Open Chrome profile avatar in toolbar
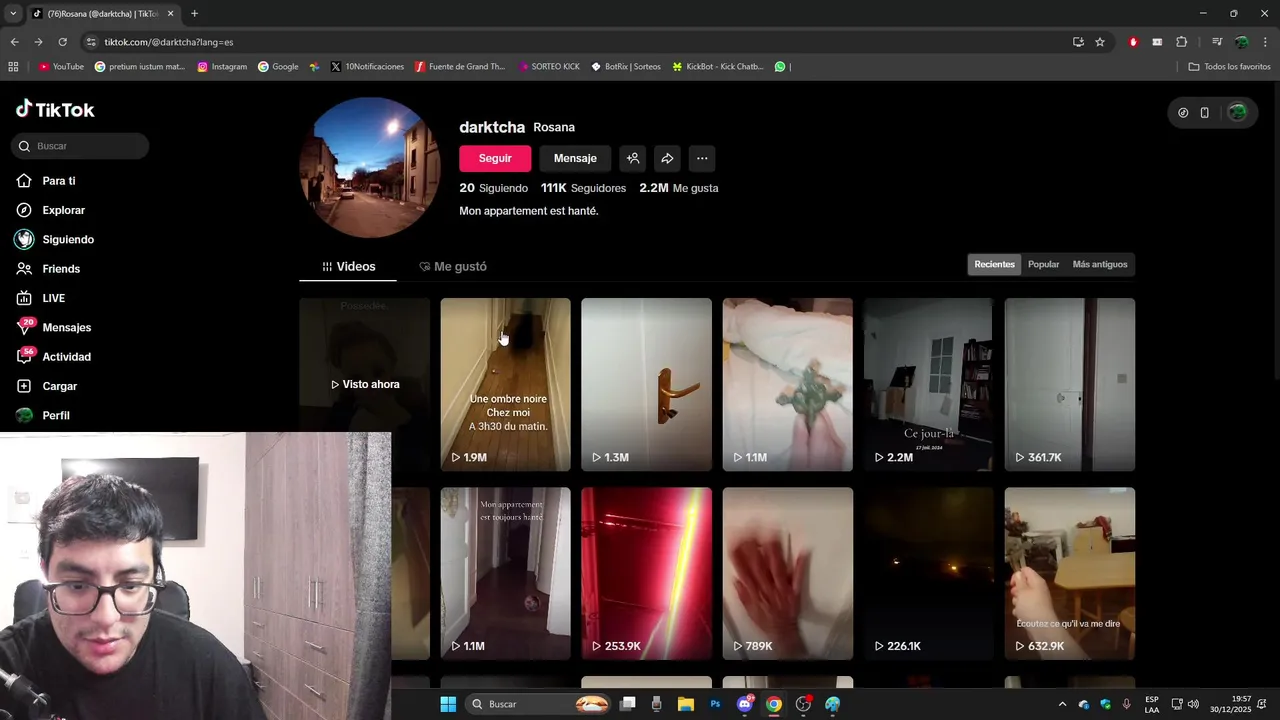The image size is (1280, 720). click(x=1241, y=42)
